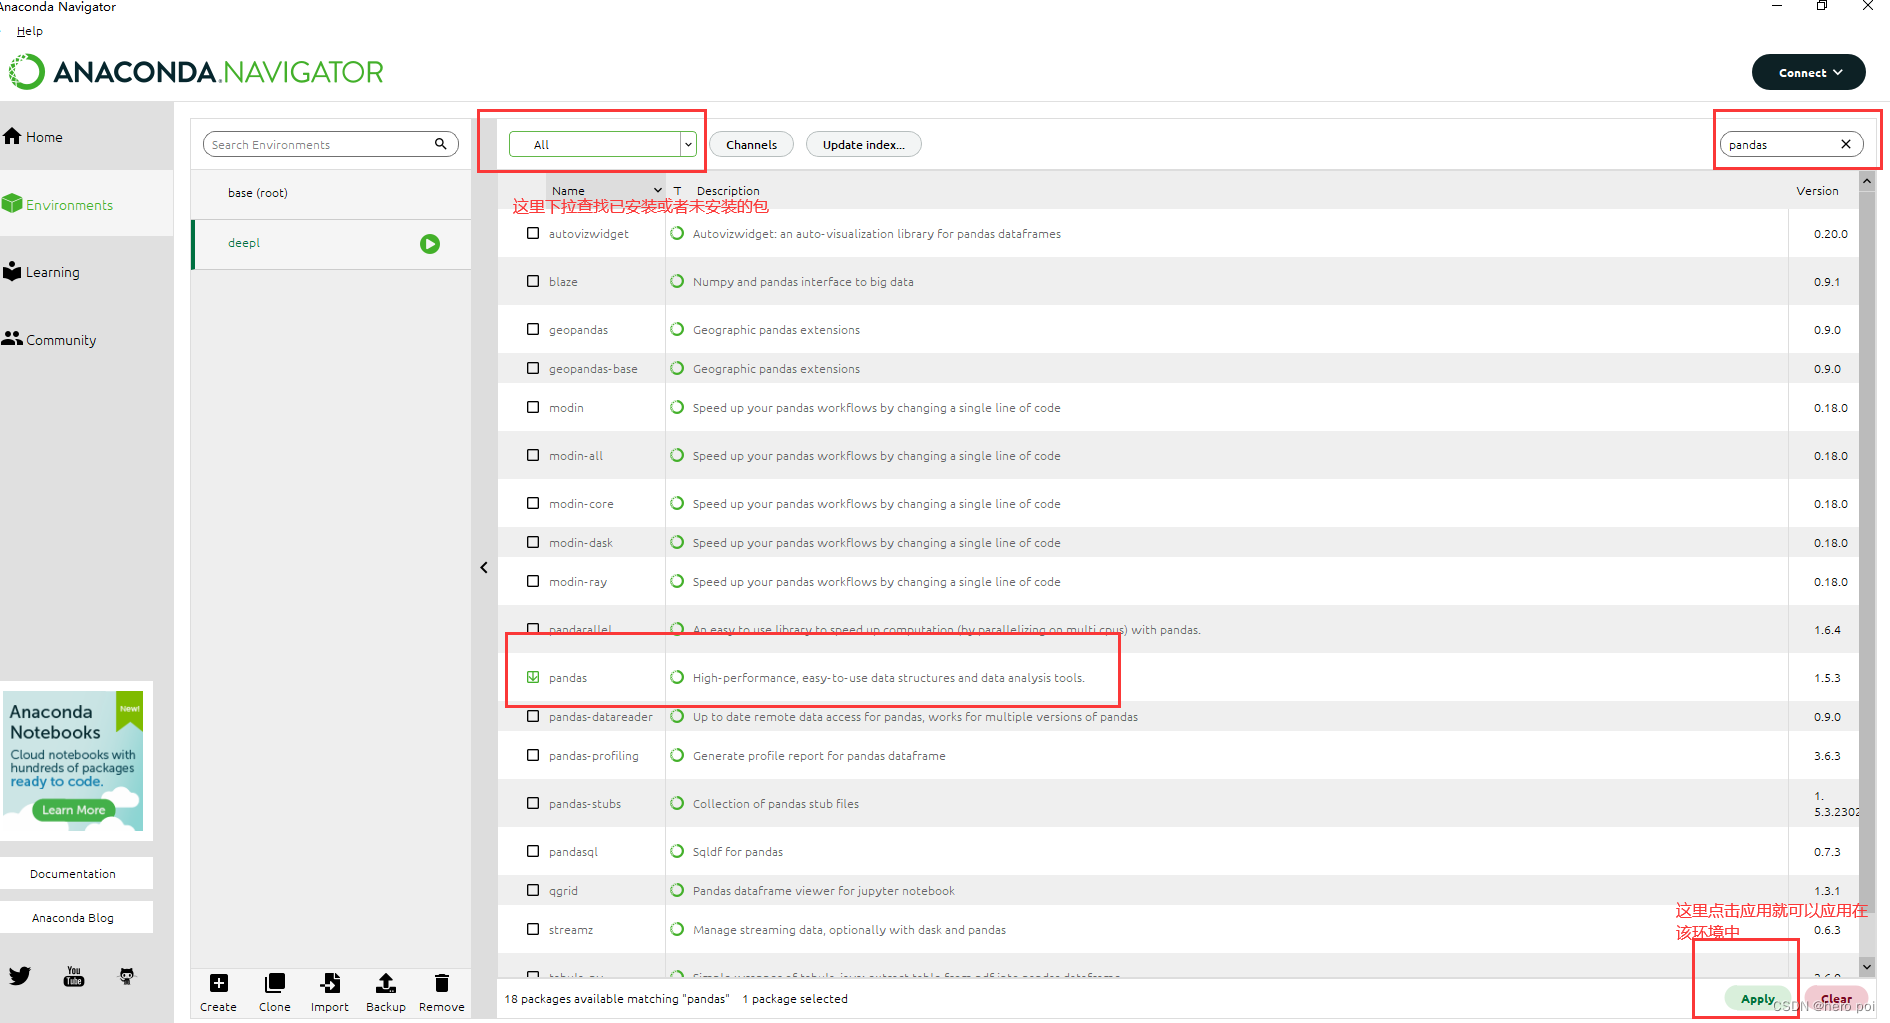Click Learn More on Anaconda Notebooks ad
This screenshot has width=1890, height=1023.
point(73,810)
